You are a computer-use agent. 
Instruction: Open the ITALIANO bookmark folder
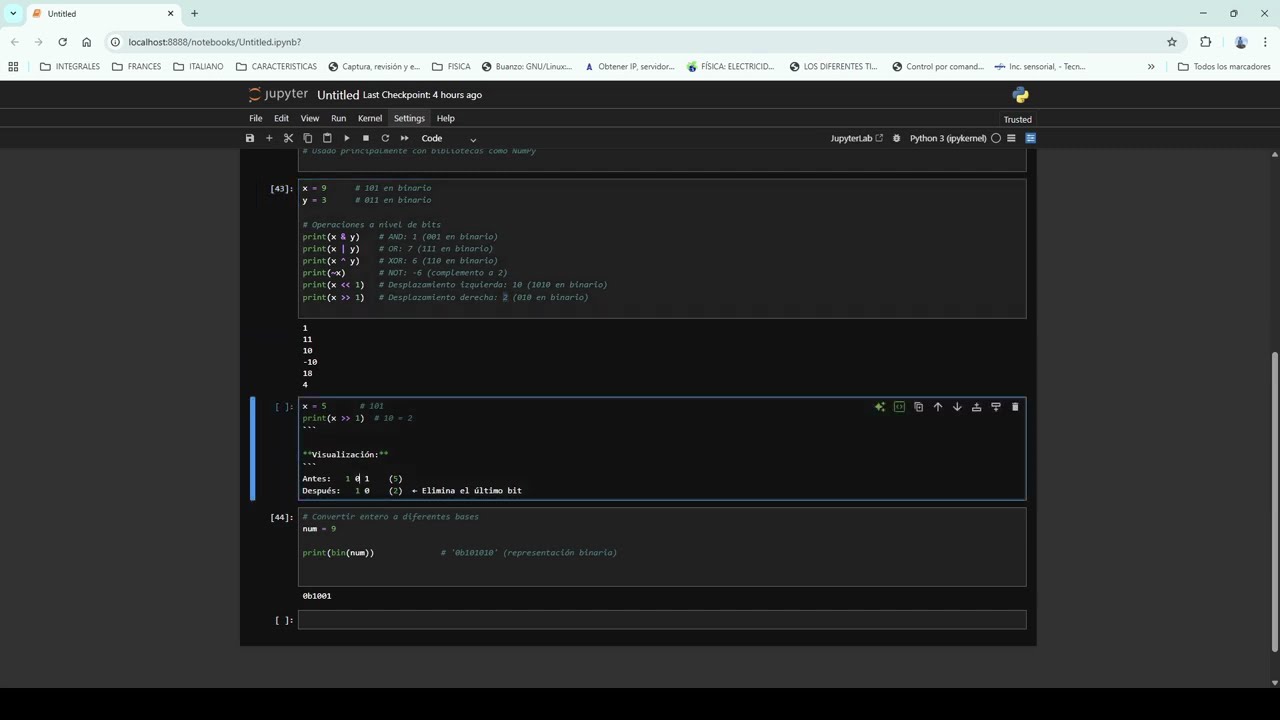(198, 67)
